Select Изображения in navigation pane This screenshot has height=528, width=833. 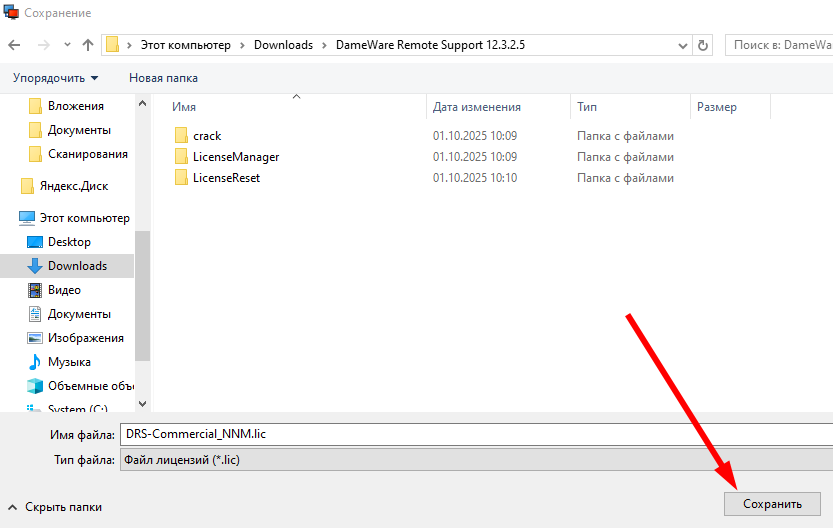(x=86, y=338)
